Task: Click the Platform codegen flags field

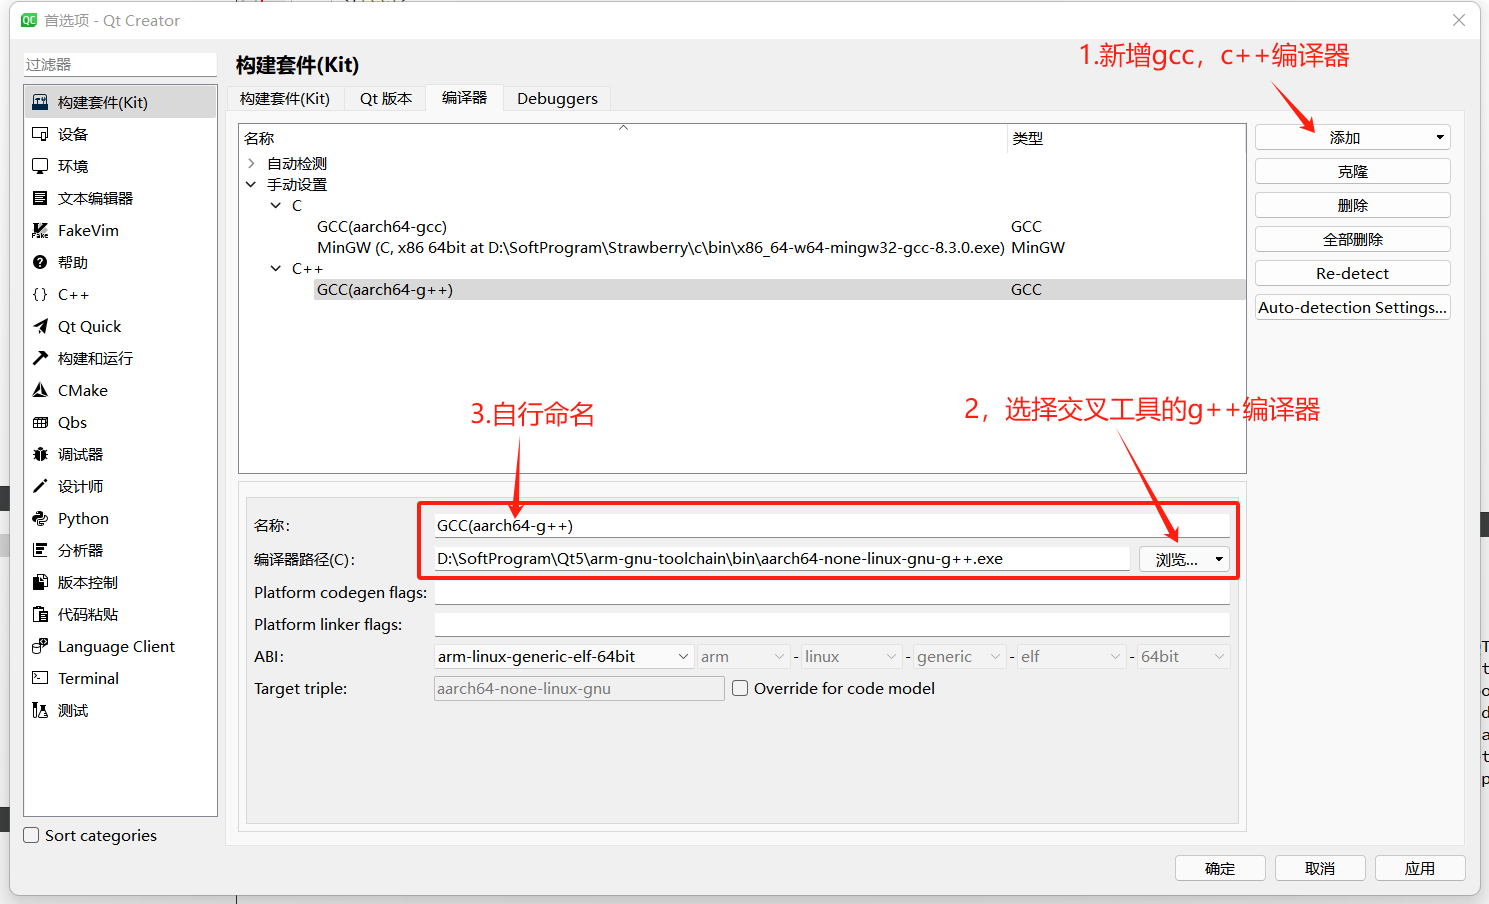Action: click(x=832, y=592)
